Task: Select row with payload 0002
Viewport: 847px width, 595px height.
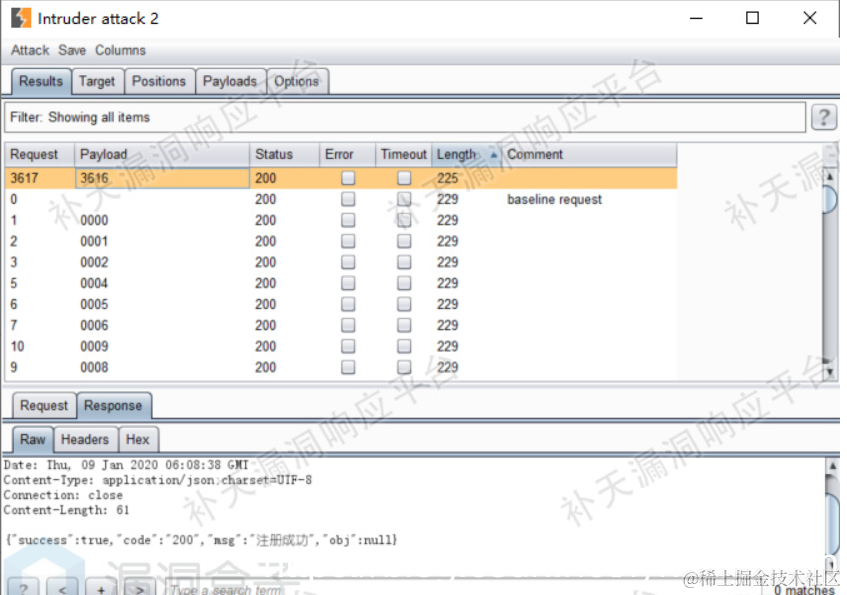Action: coord(340,262)
